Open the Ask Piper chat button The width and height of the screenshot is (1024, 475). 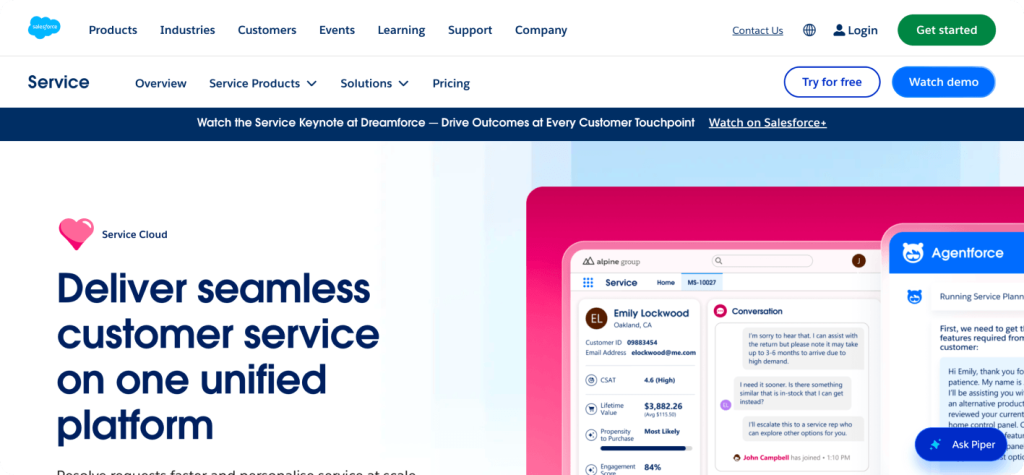click(961, 444)
